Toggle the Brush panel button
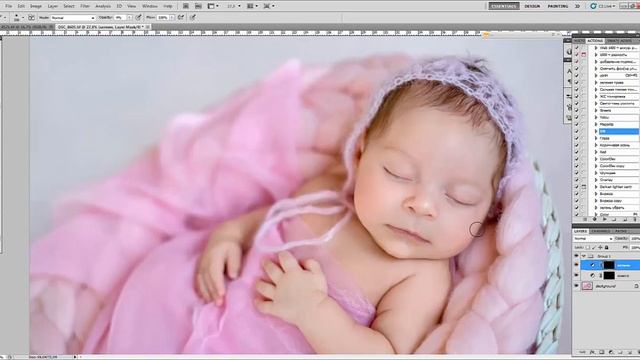 31,18
